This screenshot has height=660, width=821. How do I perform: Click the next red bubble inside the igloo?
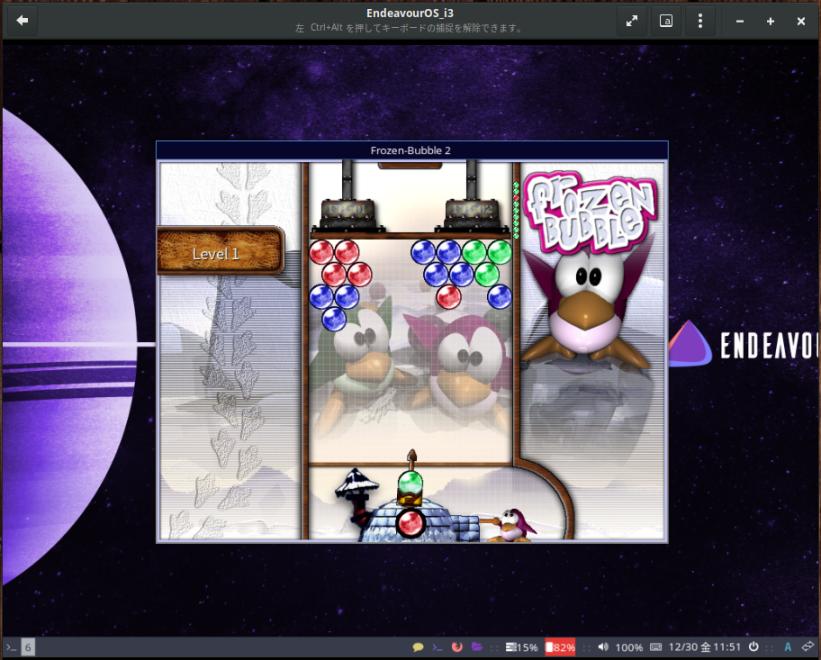410,522
